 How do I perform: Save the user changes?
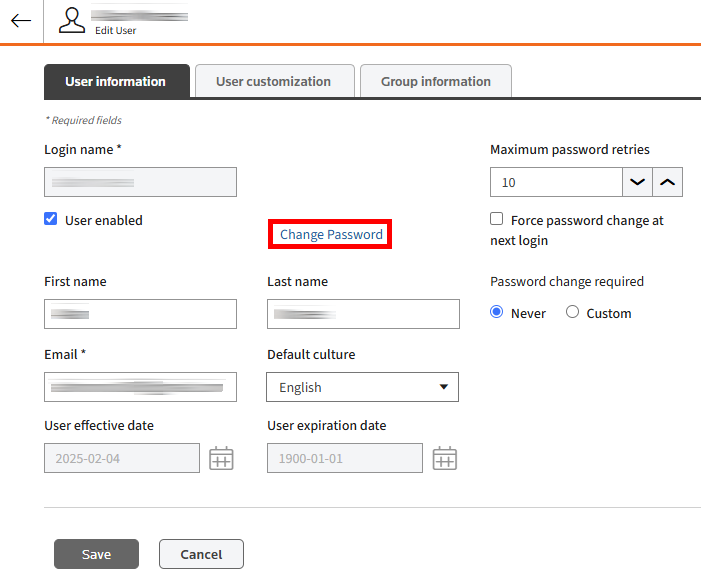(97, 554)
